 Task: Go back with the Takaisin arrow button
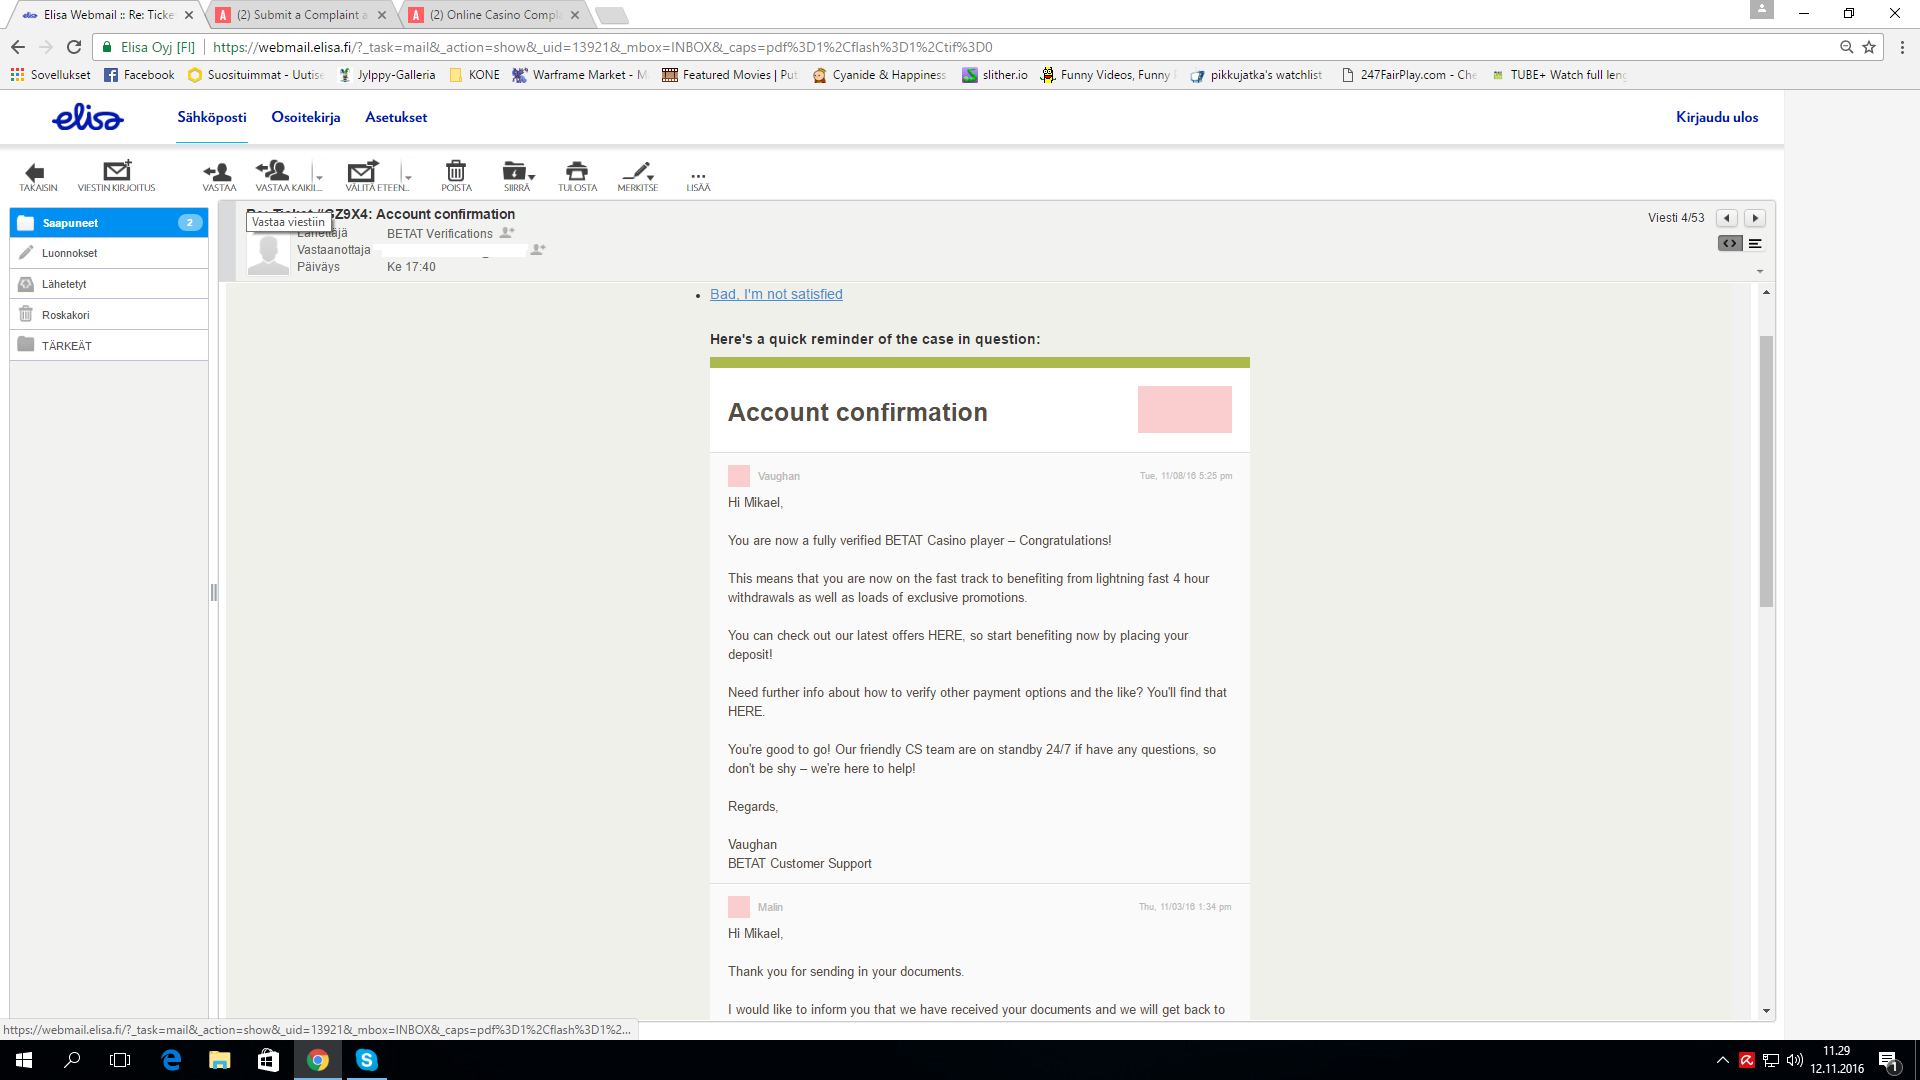tap(38, 176)
